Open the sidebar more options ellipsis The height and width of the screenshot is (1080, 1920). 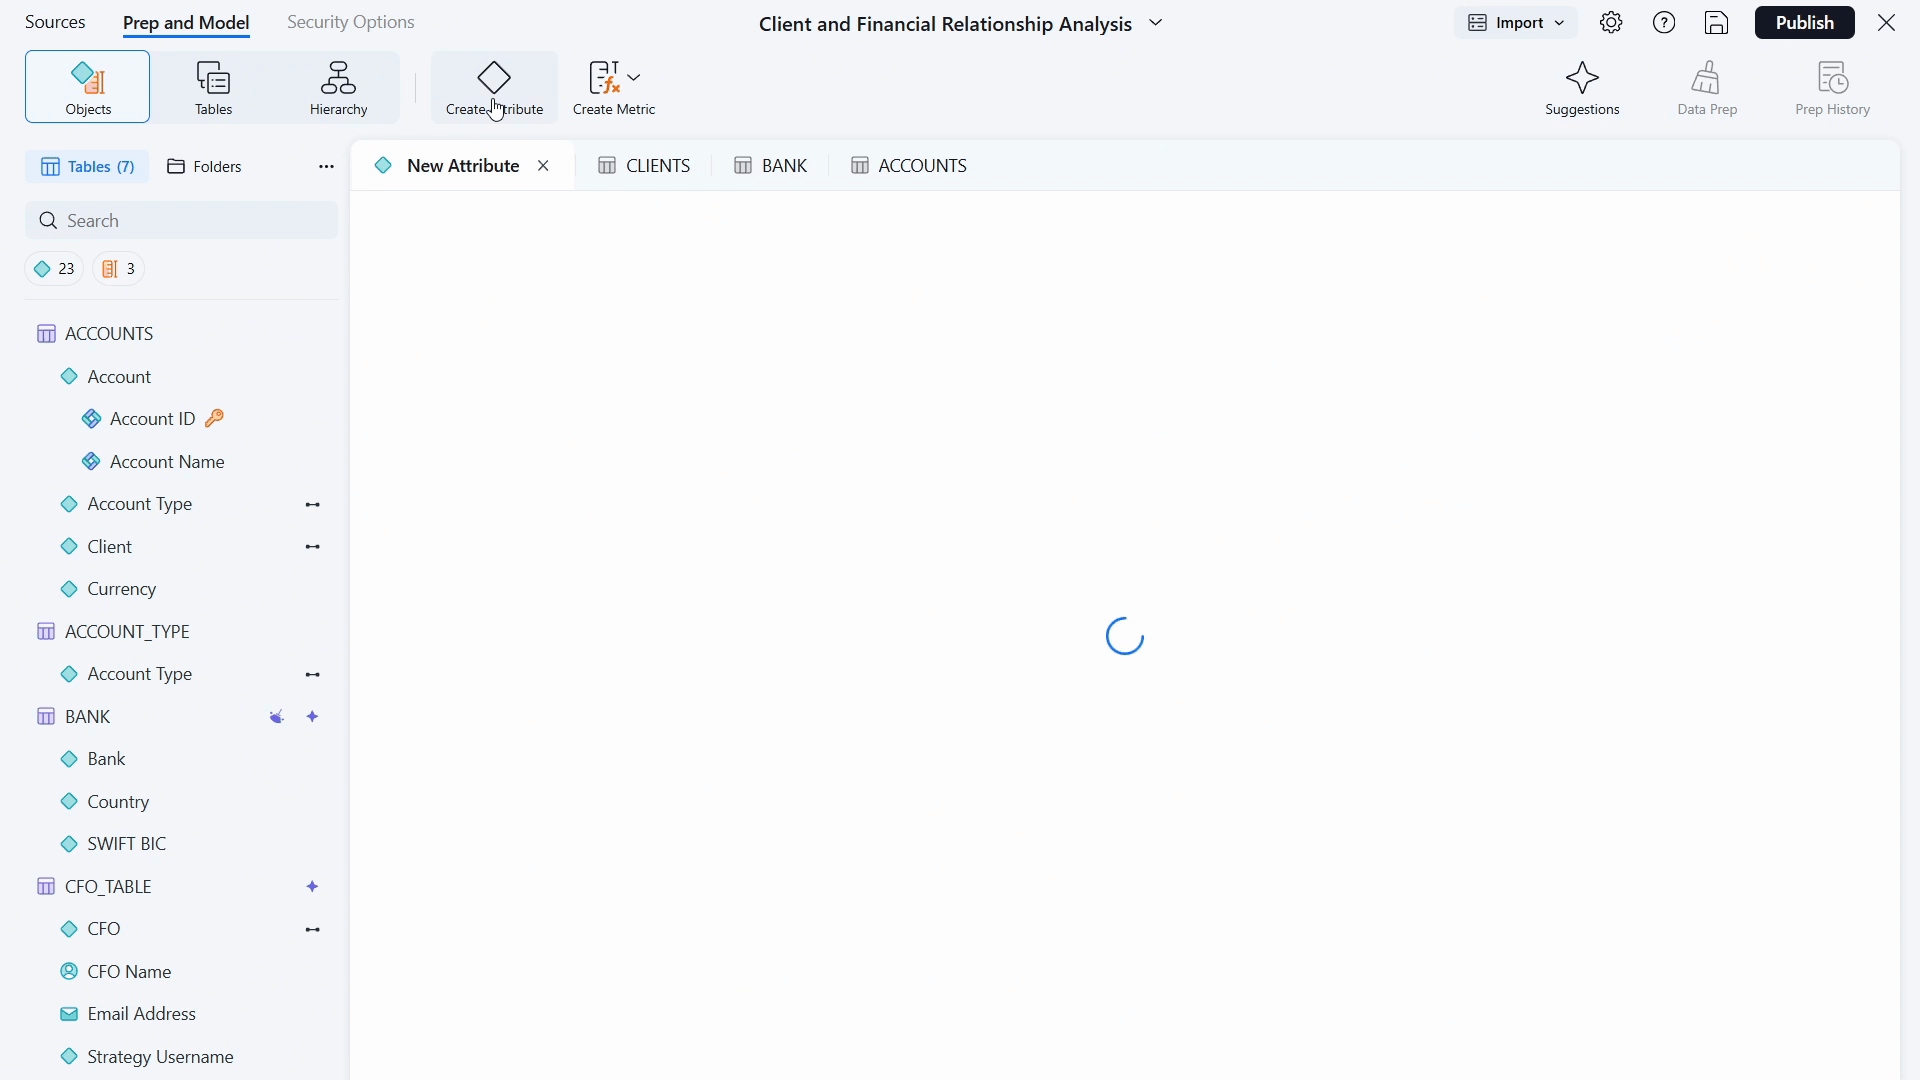[x=325, y=166]
